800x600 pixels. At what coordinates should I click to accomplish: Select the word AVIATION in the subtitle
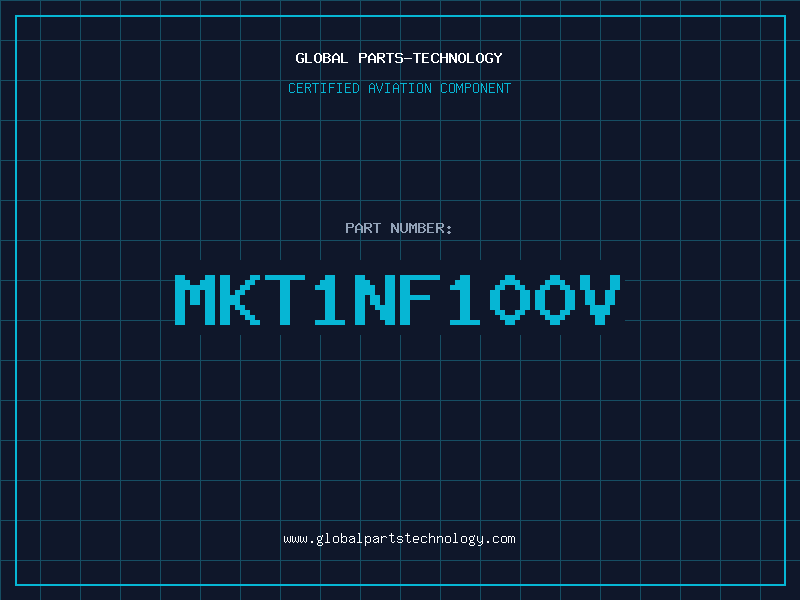[399, 88]
